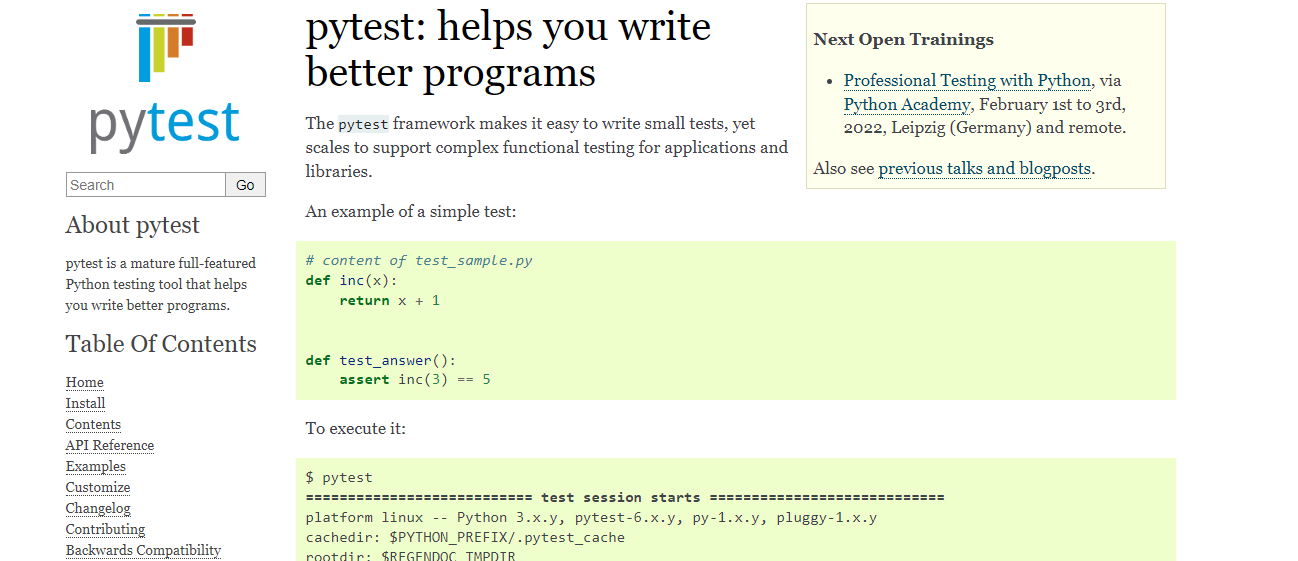Follow the Python Academy link
This screenshot has width=1298, height=561.
tap(907, 105)
